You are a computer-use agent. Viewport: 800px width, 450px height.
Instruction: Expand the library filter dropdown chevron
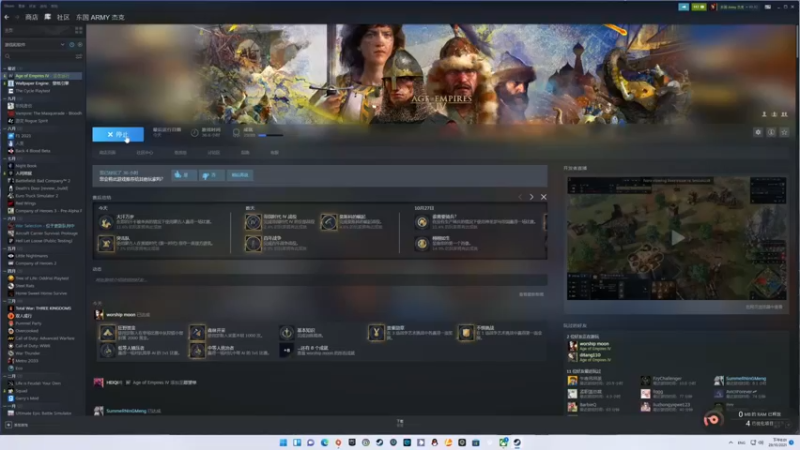click(x=62, y=45)
